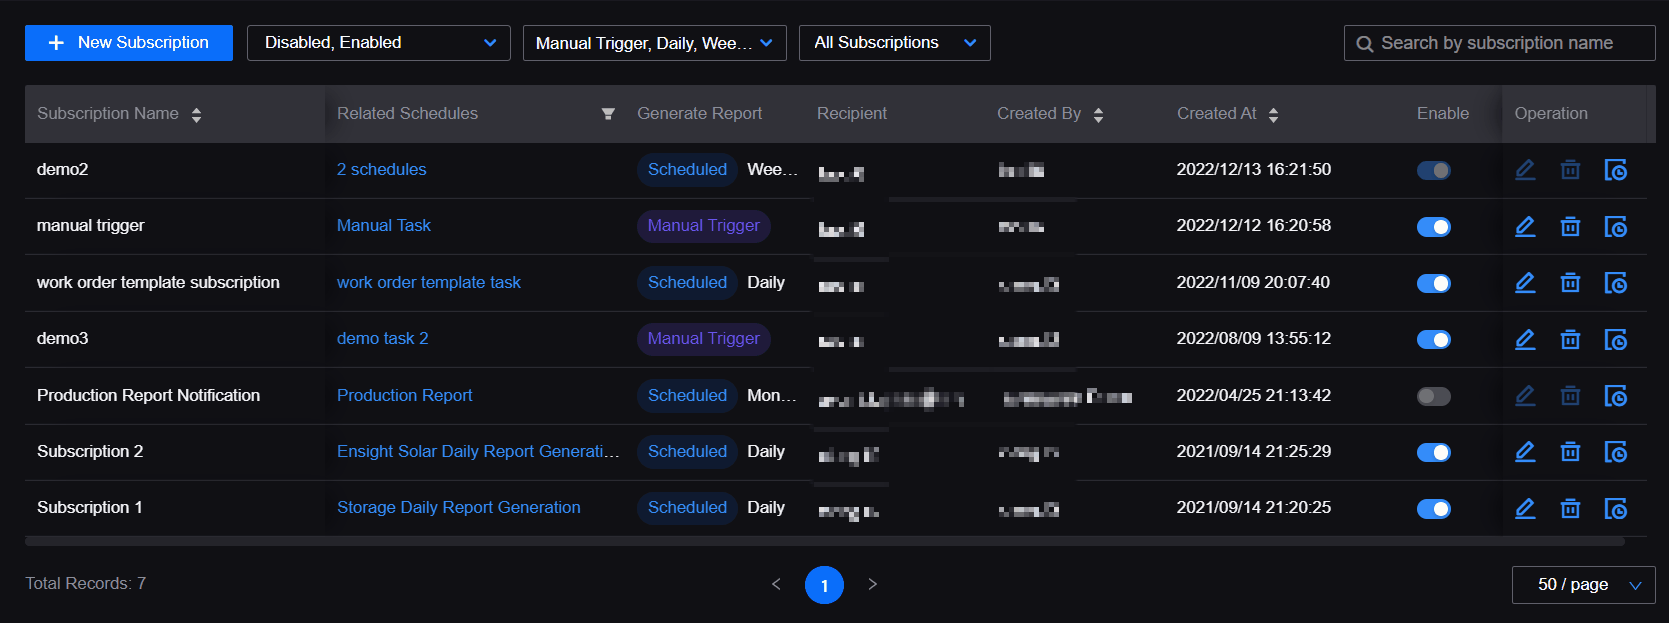
Task: Delete Subscription 1 entry
Action: coord(1570,509)
